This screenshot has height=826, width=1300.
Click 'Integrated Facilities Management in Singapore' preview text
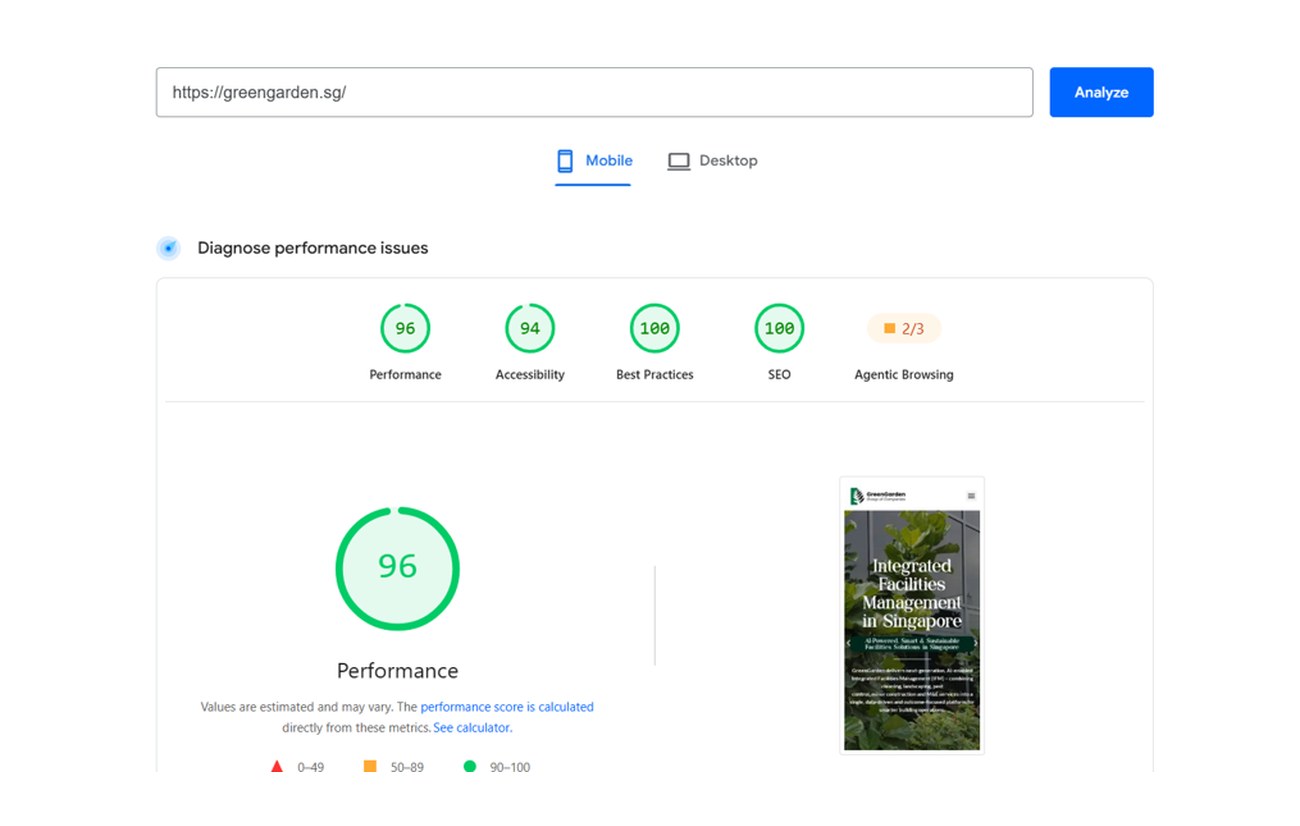coord(912,593)
